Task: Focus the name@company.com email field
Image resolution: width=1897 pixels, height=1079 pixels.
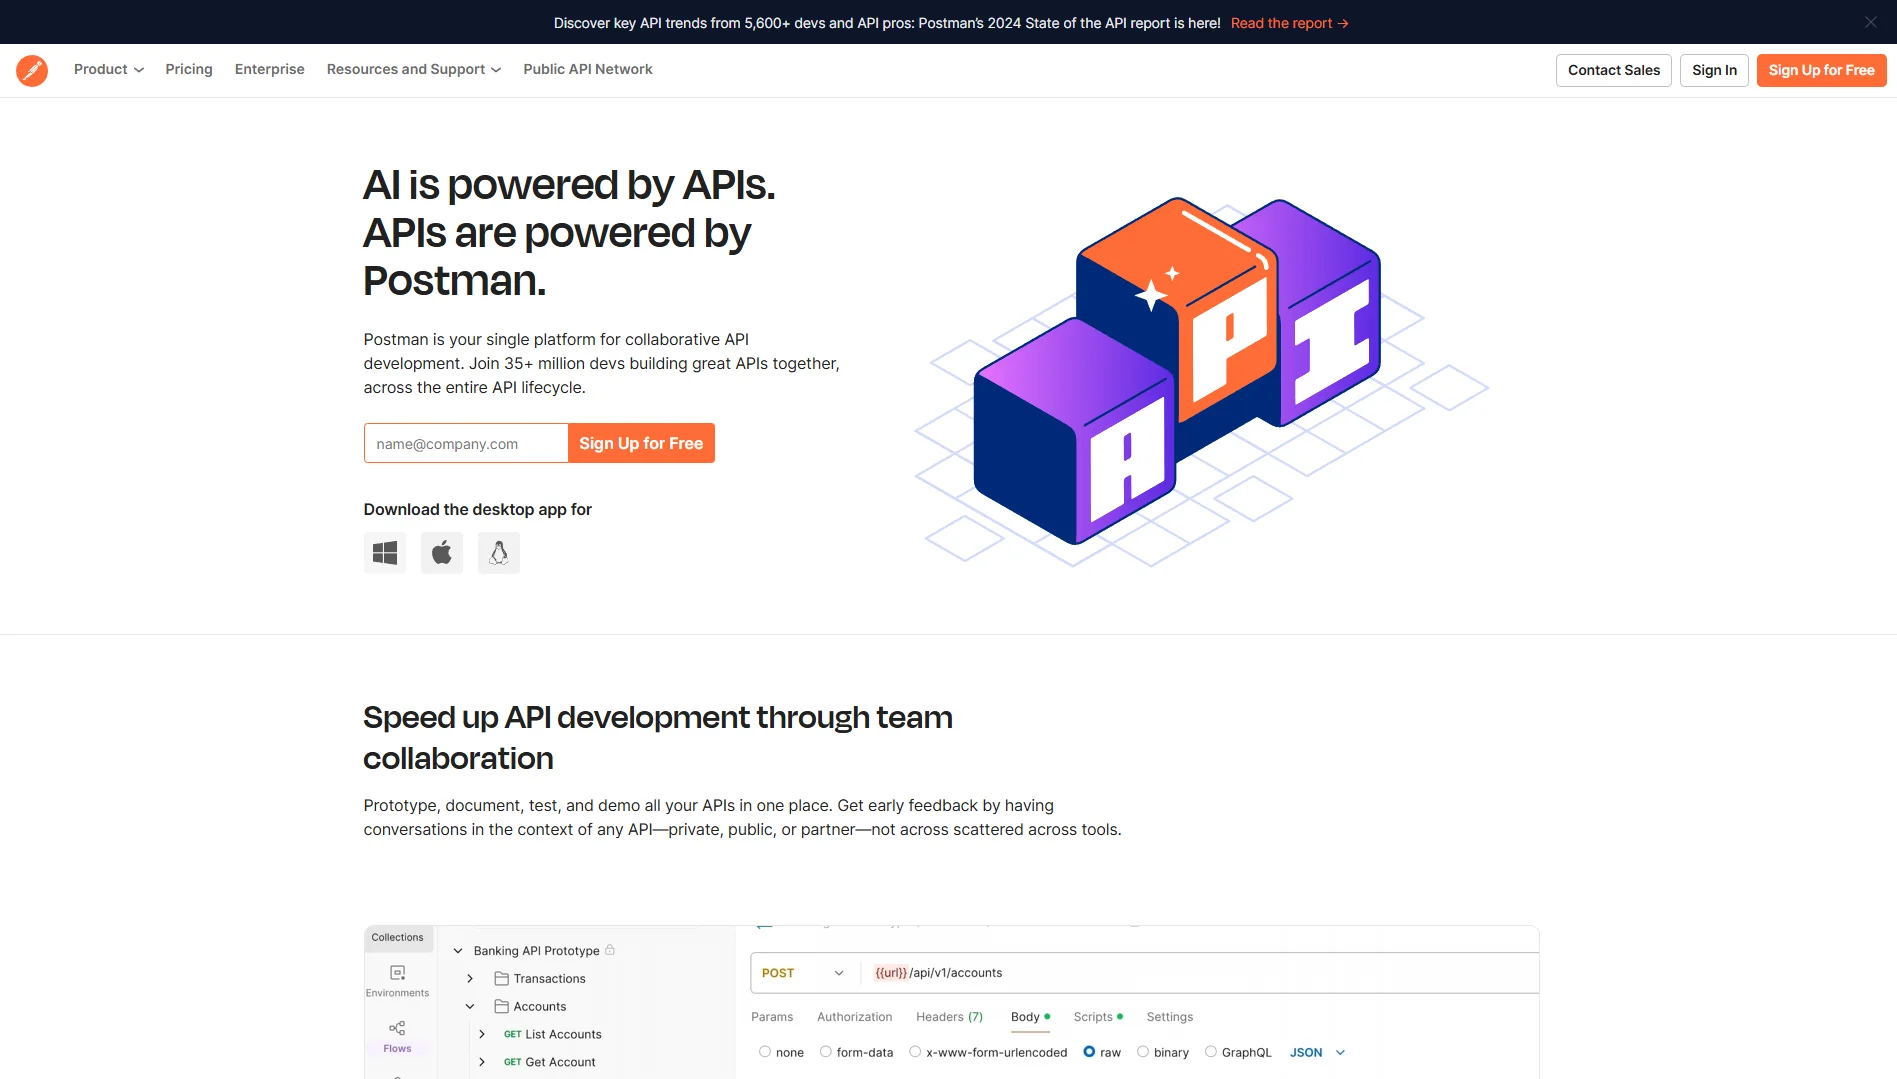Action: coord(466,443)
